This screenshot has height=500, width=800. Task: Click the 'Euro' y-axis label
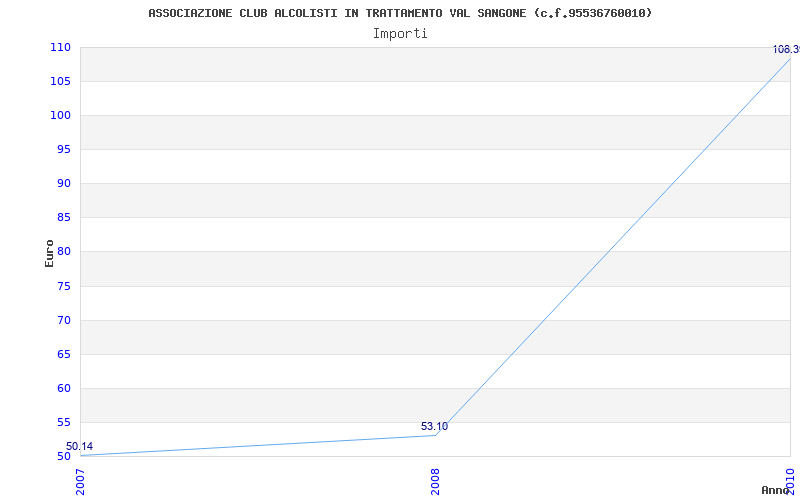(49, 253)
